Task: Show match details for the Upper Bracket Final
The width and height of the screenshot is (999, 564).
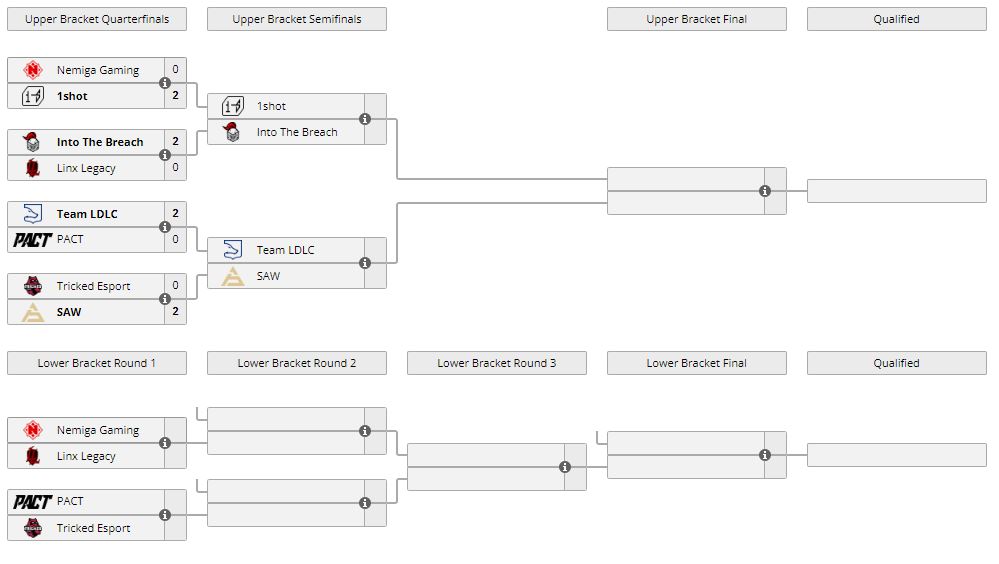Action: (x=765, y=191)
